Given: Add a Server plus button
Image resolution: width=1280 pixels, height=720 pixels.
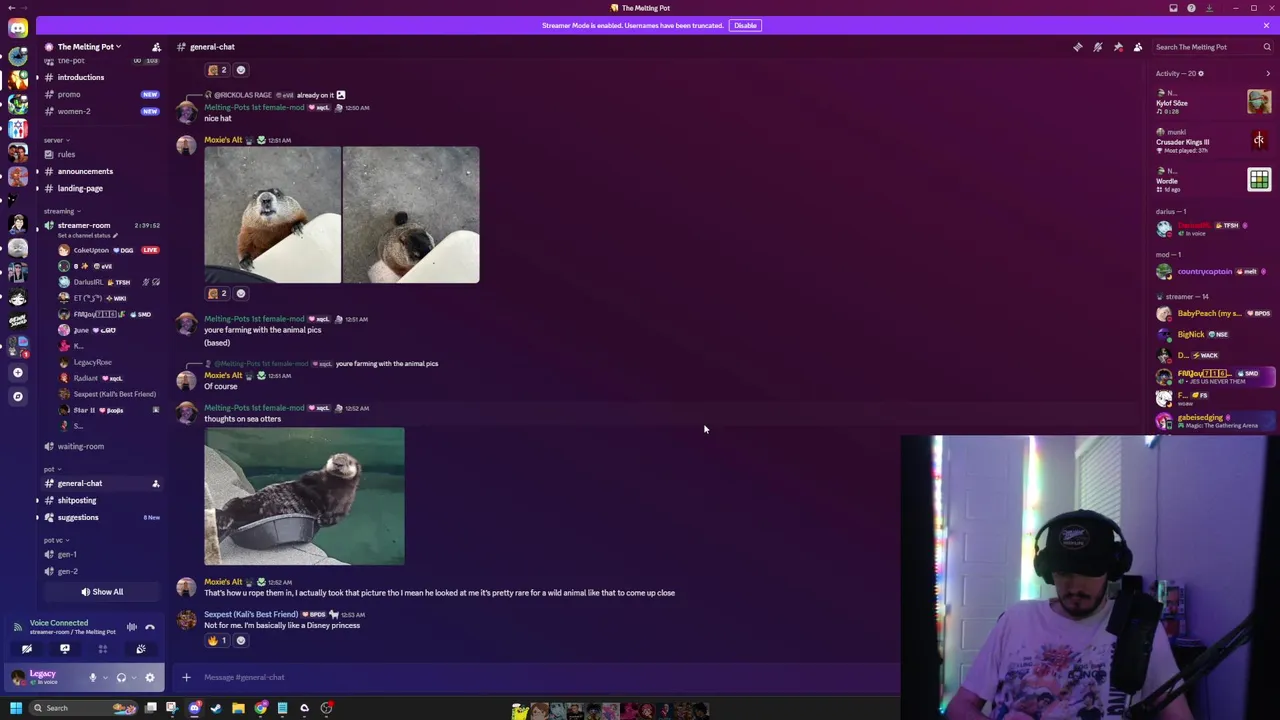Looking at the screenshot, I should pos(17,372).
